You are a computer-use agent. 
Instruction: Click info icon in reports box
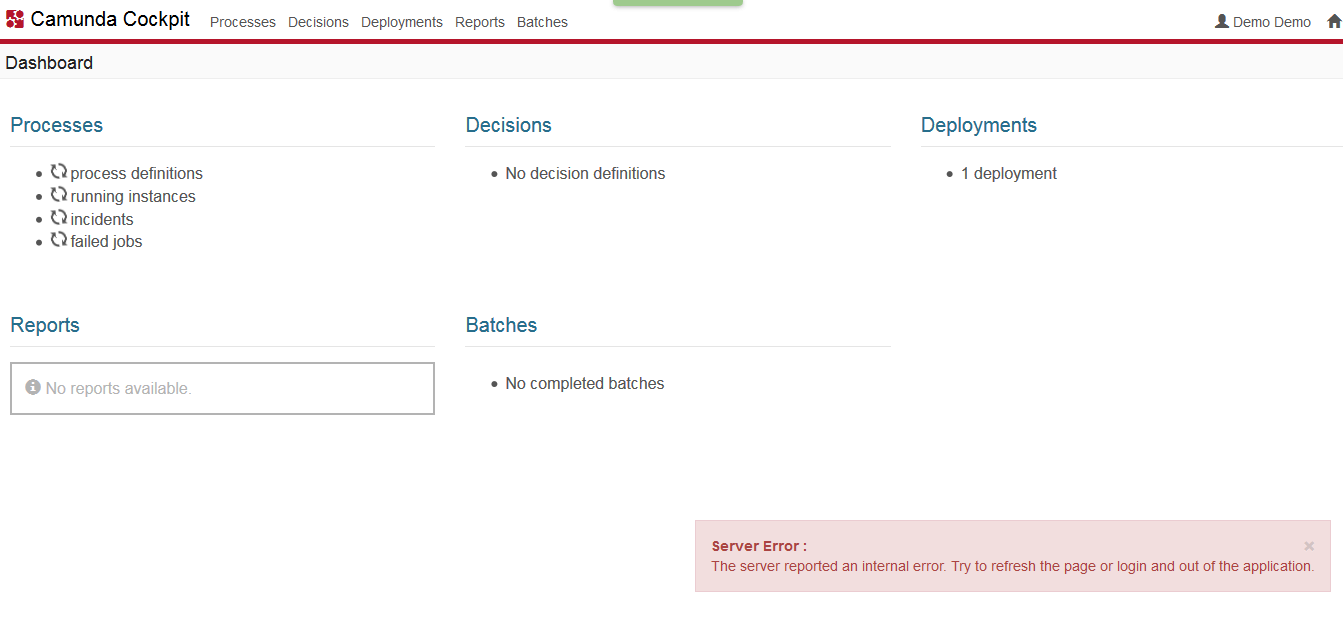pyautogui.click(x=33, y=387)
